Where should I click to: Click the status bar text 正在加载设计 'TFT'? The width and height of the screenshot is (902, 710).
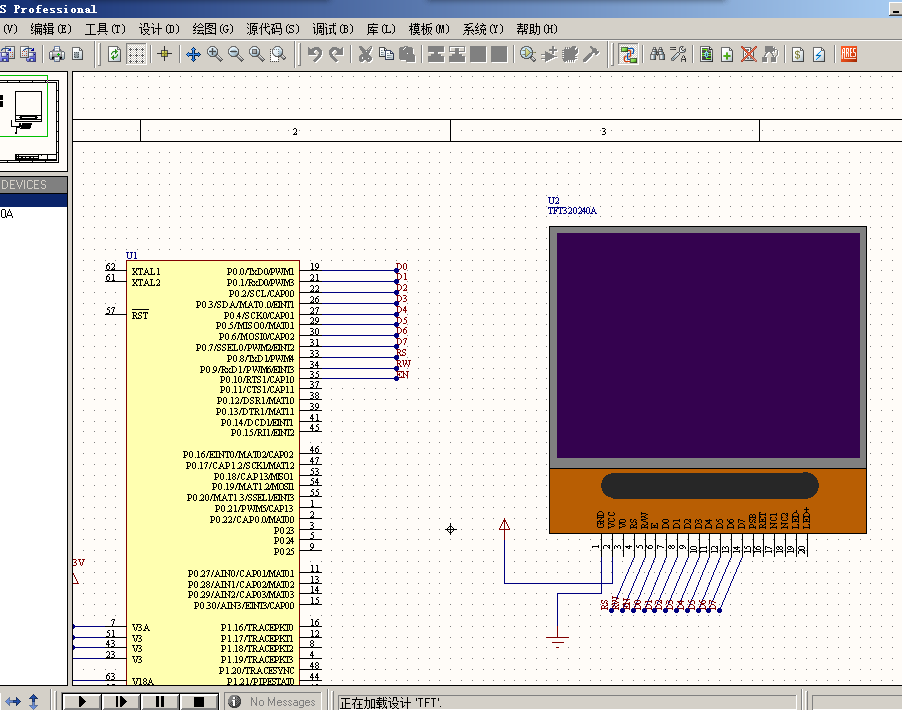coord(390,703)
